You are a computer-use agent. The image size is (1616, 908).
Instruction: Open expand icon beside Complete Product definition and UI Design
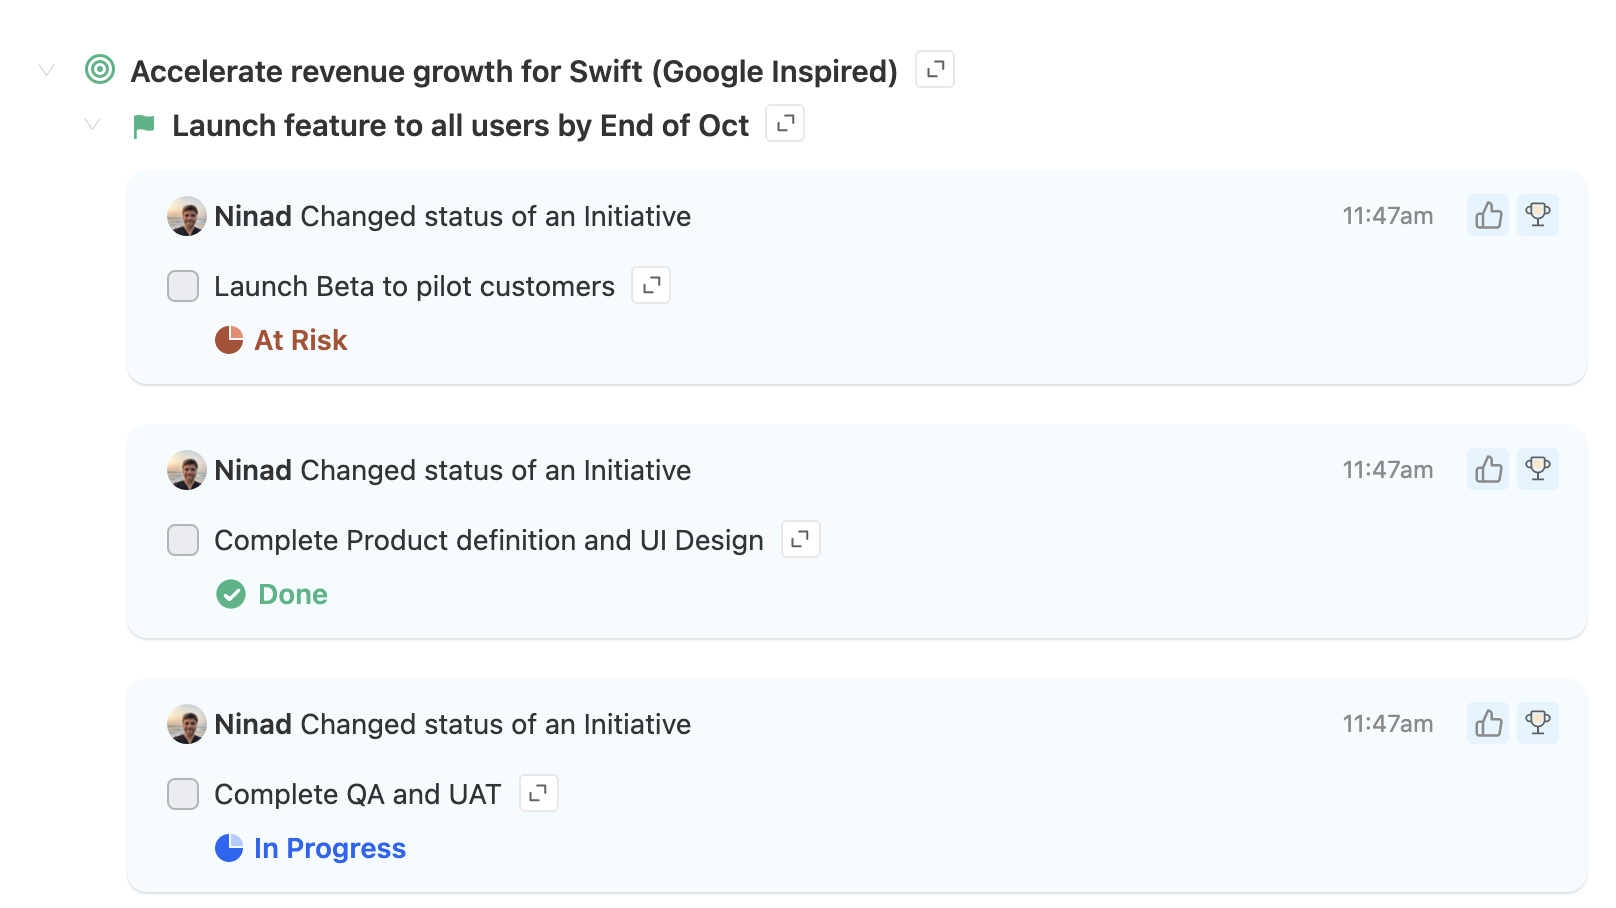click(x=801, y=539)
